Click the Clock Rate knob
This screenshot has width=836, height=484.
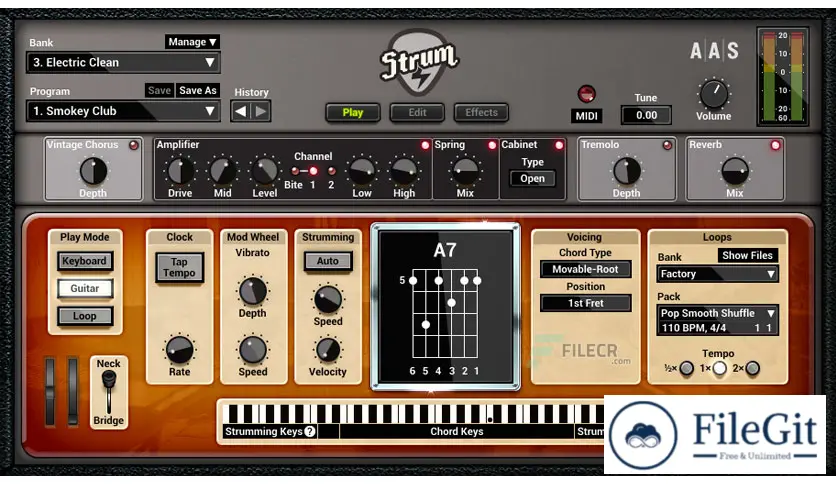(x=180, y=350)
